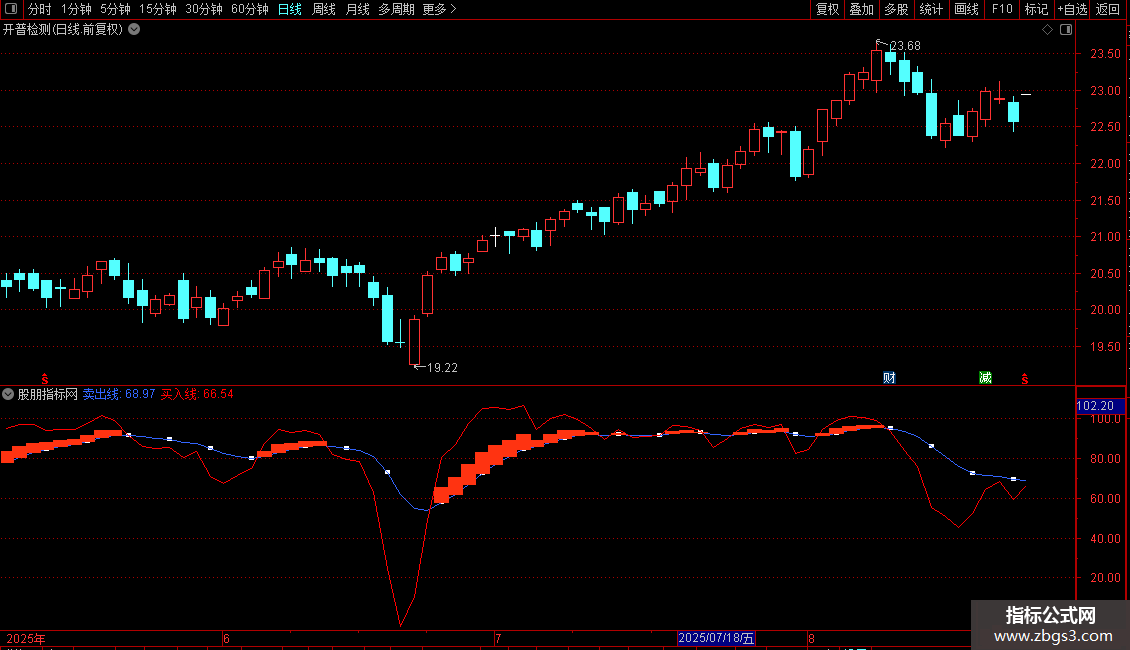The image size is (1130, 650).
Task: Click the red $ marker near August
Action: click(x=1025, y=379)
